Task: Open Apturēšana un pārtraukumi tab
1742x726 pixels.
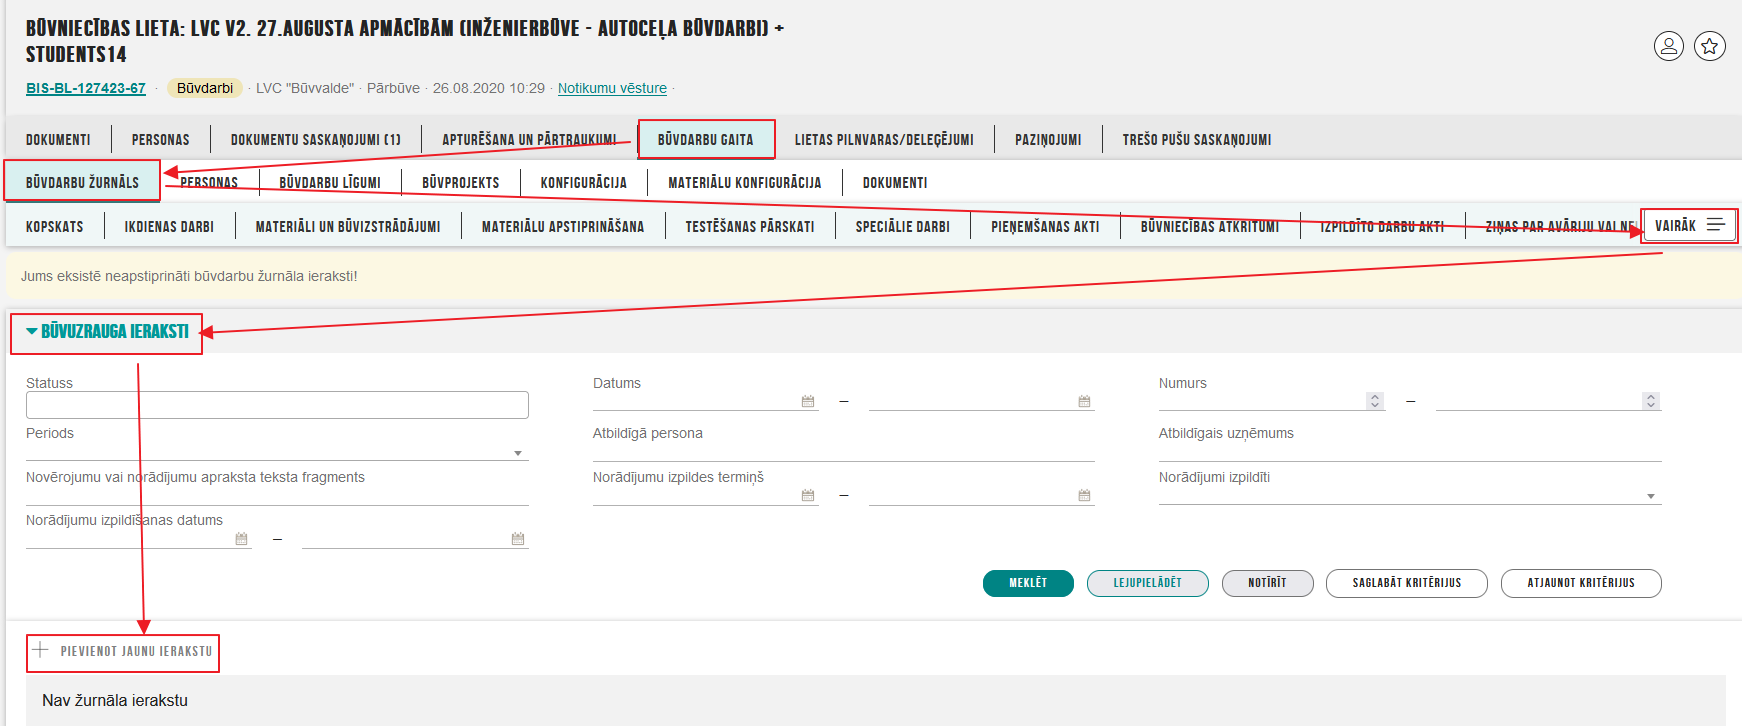Action: coord(529,140)
